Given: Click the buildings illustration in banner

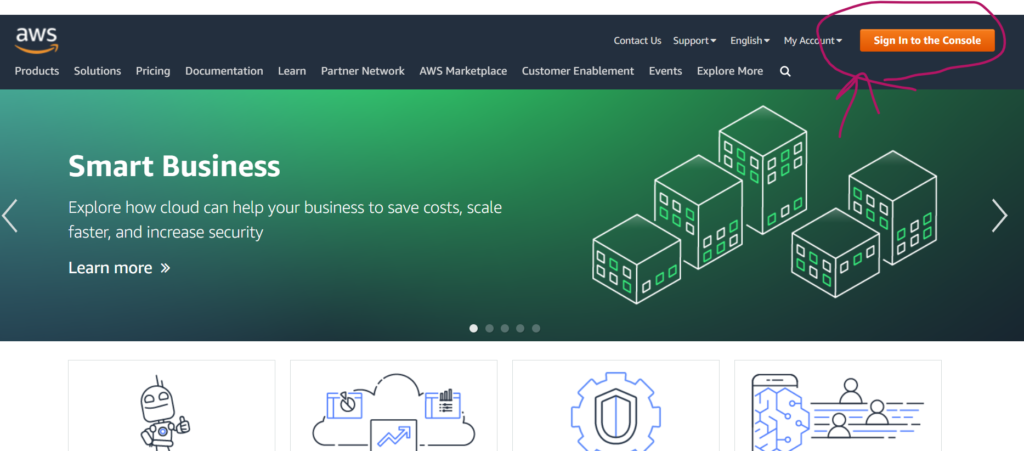Looking at the screenshot, I should click(765, 204).
